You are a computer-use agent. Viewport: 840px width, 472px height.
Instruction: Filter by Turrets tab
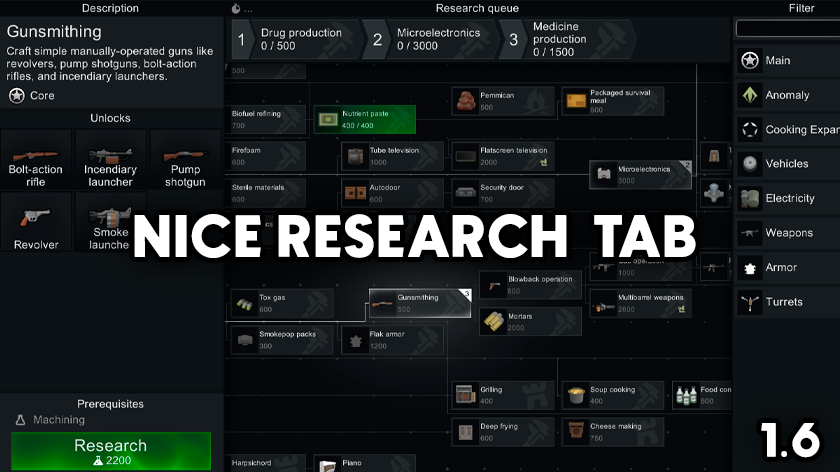tap(788, 302)
